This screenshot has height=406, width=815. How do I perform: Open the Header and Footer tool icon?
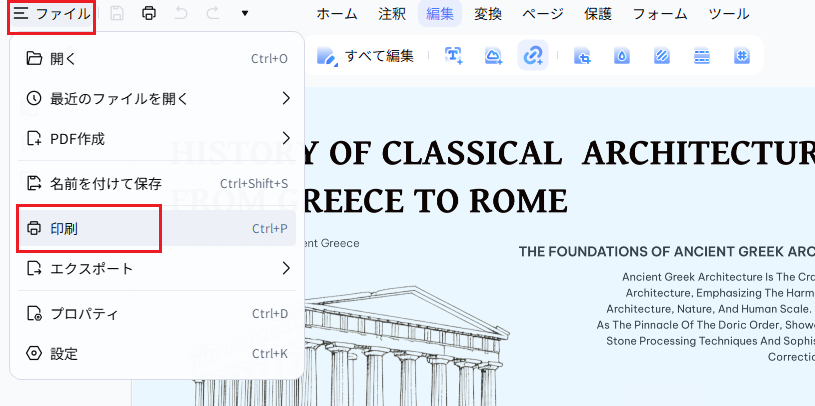coord(702,56)
